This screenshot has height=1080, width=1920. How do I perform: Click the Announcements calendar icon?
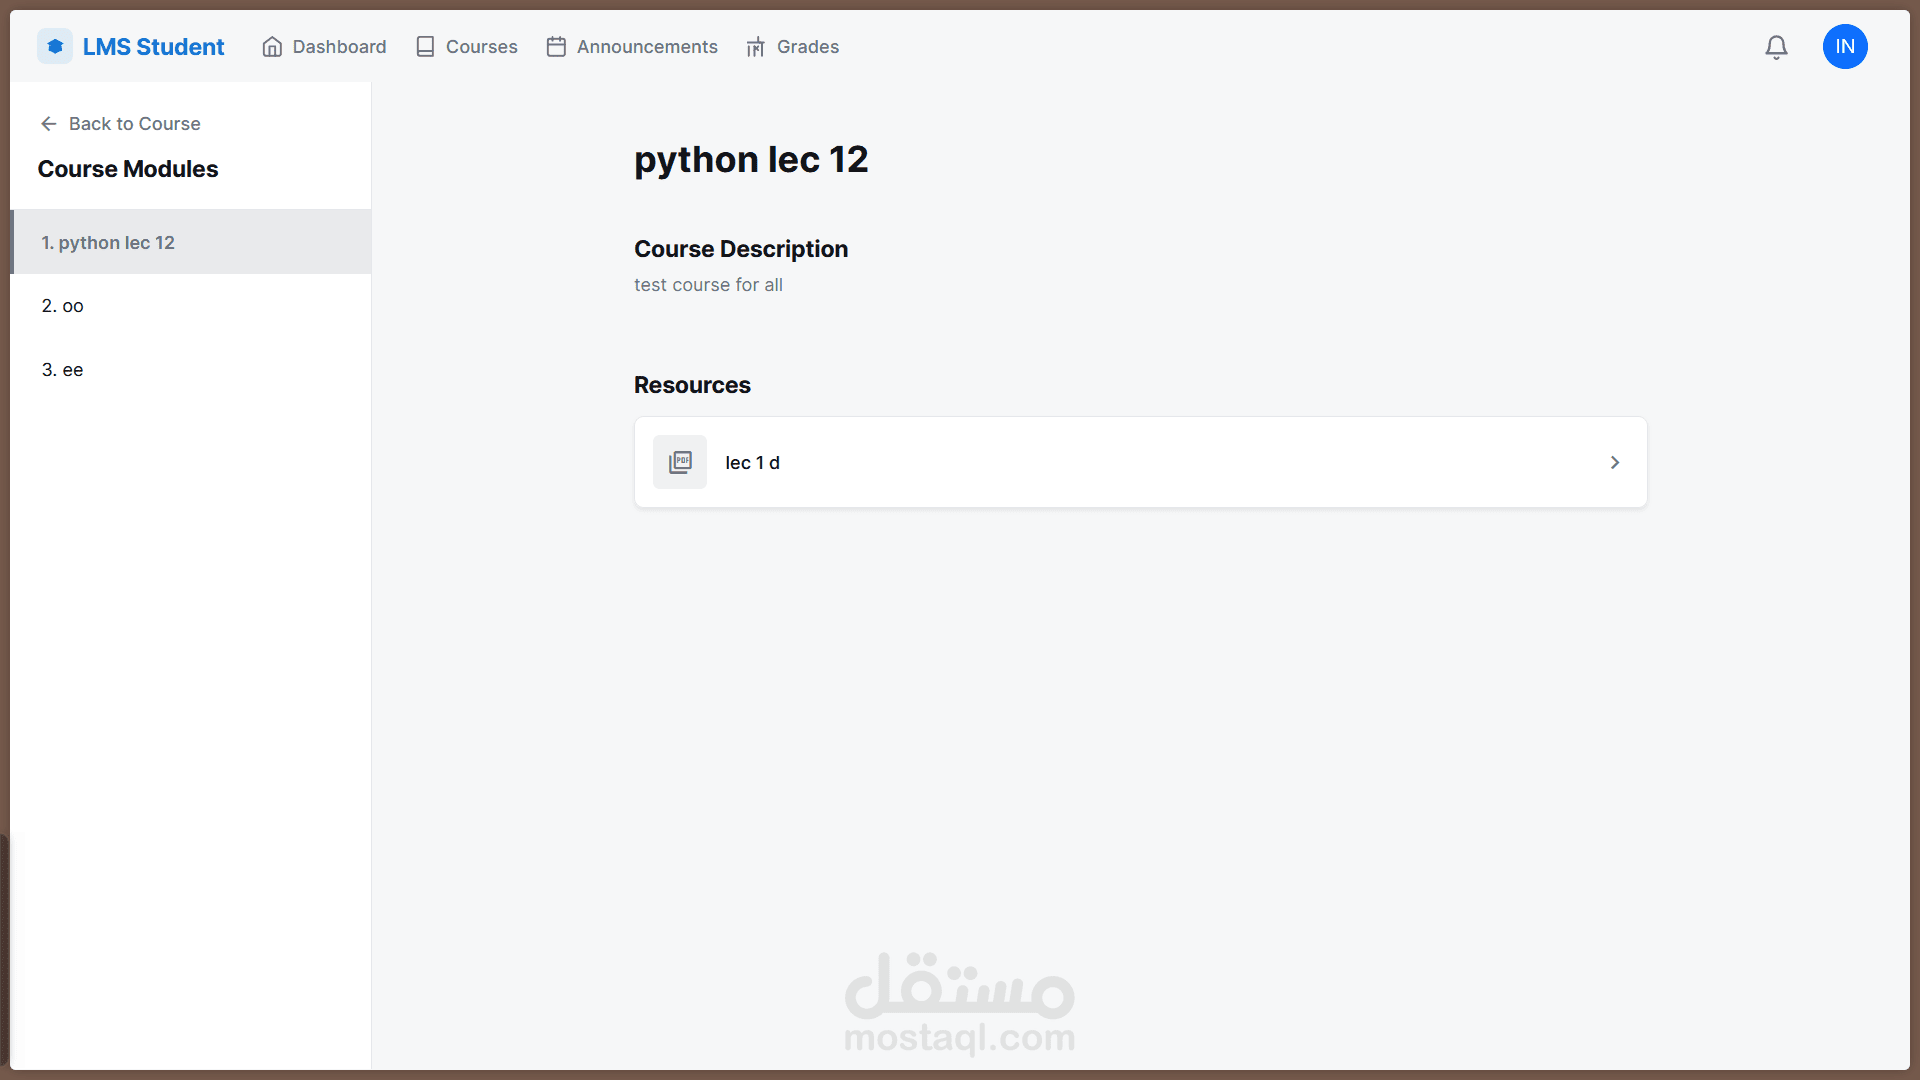coord(556,47)
